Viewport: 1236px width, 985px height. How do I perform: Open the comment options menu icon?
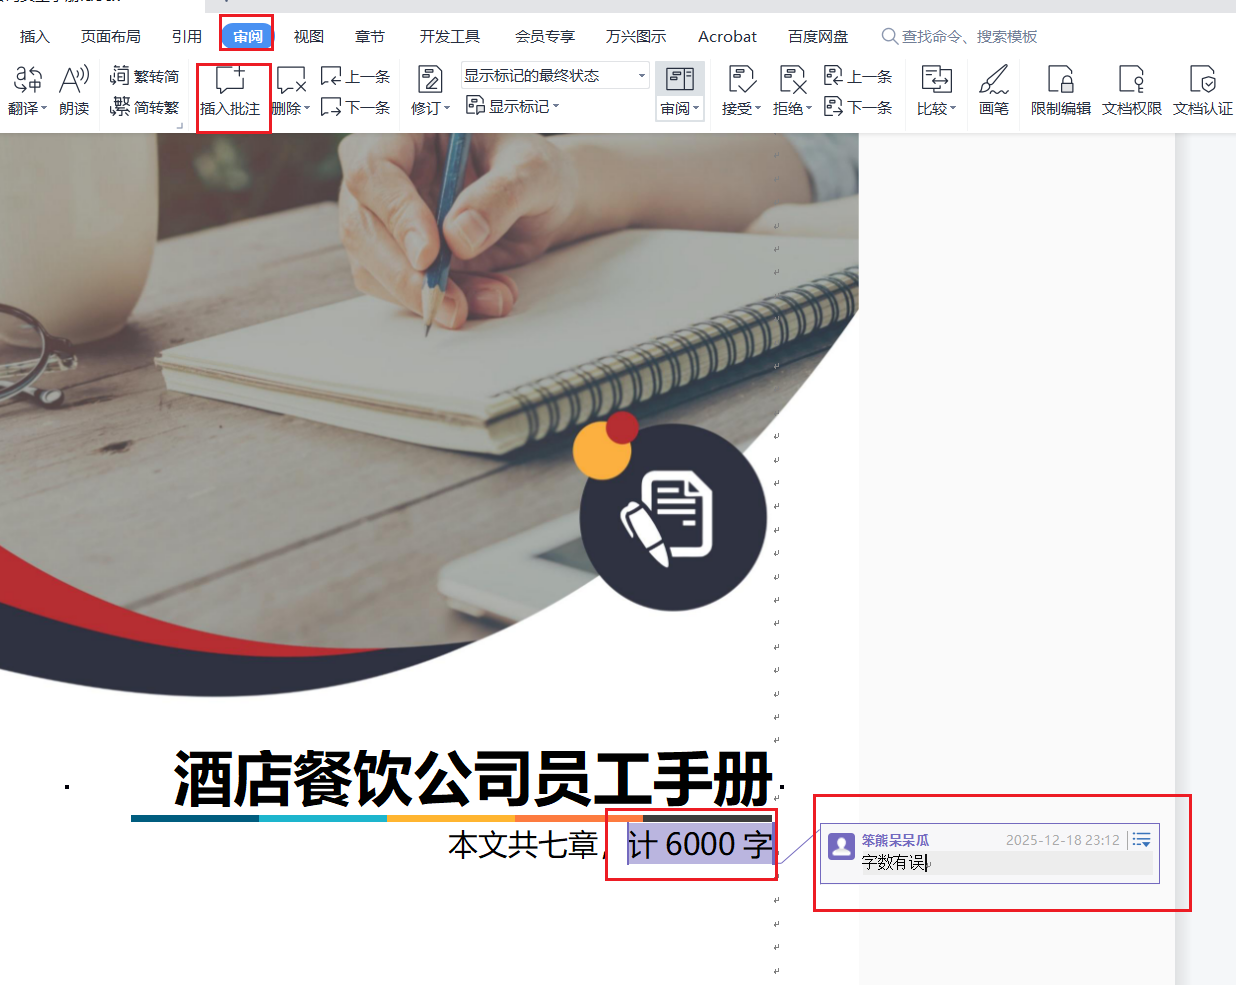(1141, 840)
